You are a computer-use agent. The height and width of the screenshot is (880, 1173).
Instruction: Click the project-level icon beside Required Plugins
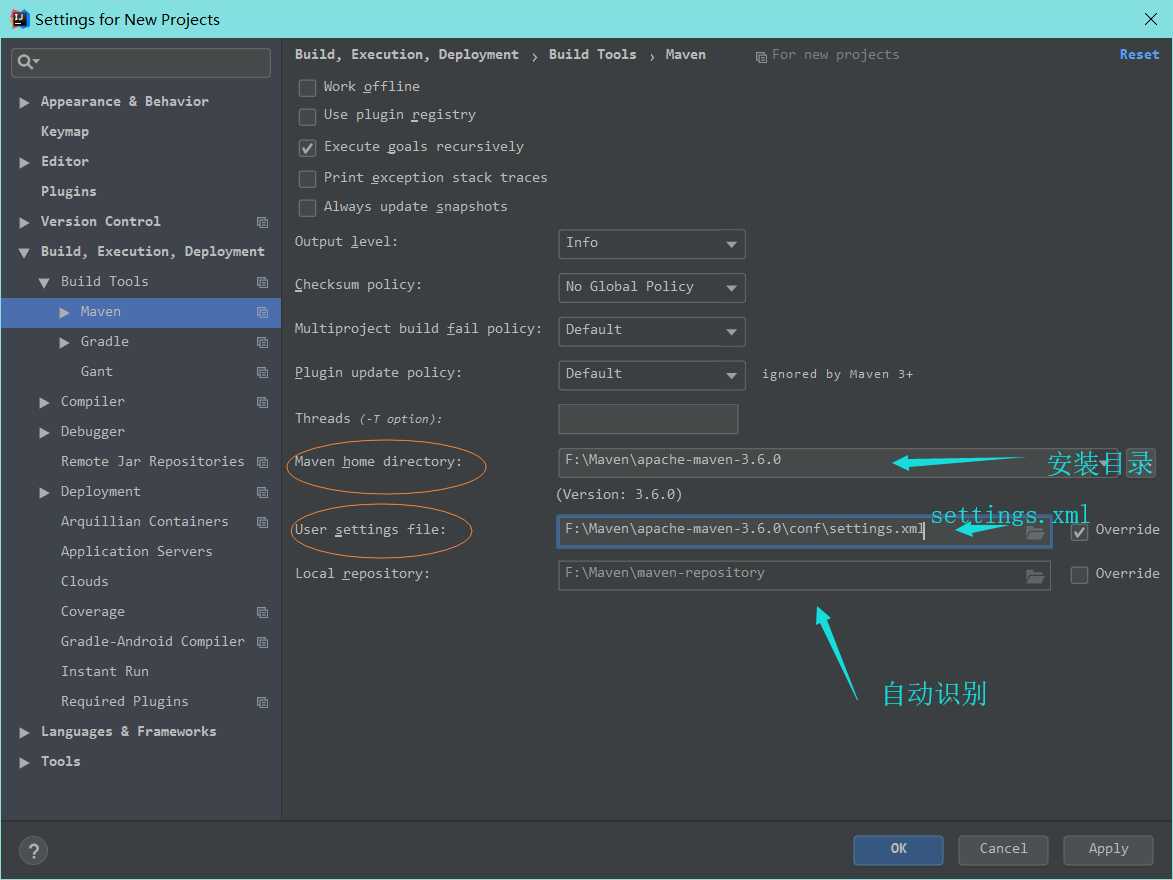[x=263, y=702]
